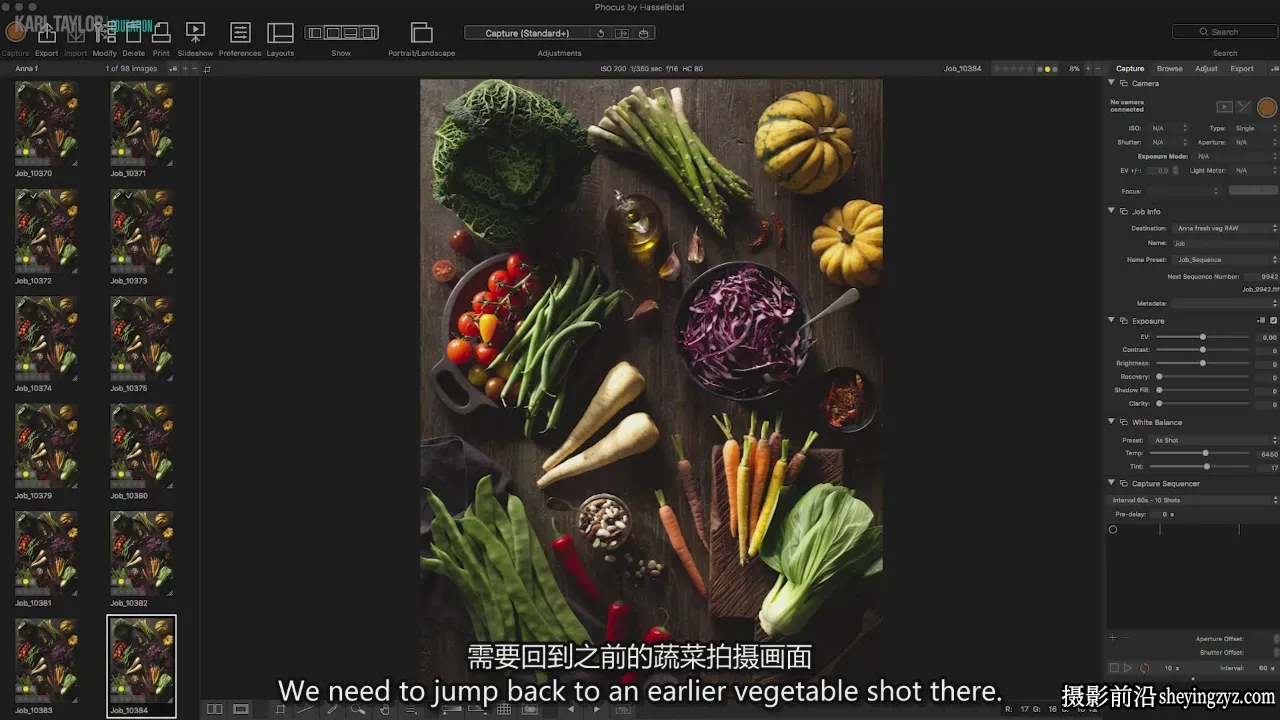Open the Name Preset dropdown
This screenshot has width=1280, height=720.
point(1224,259)
